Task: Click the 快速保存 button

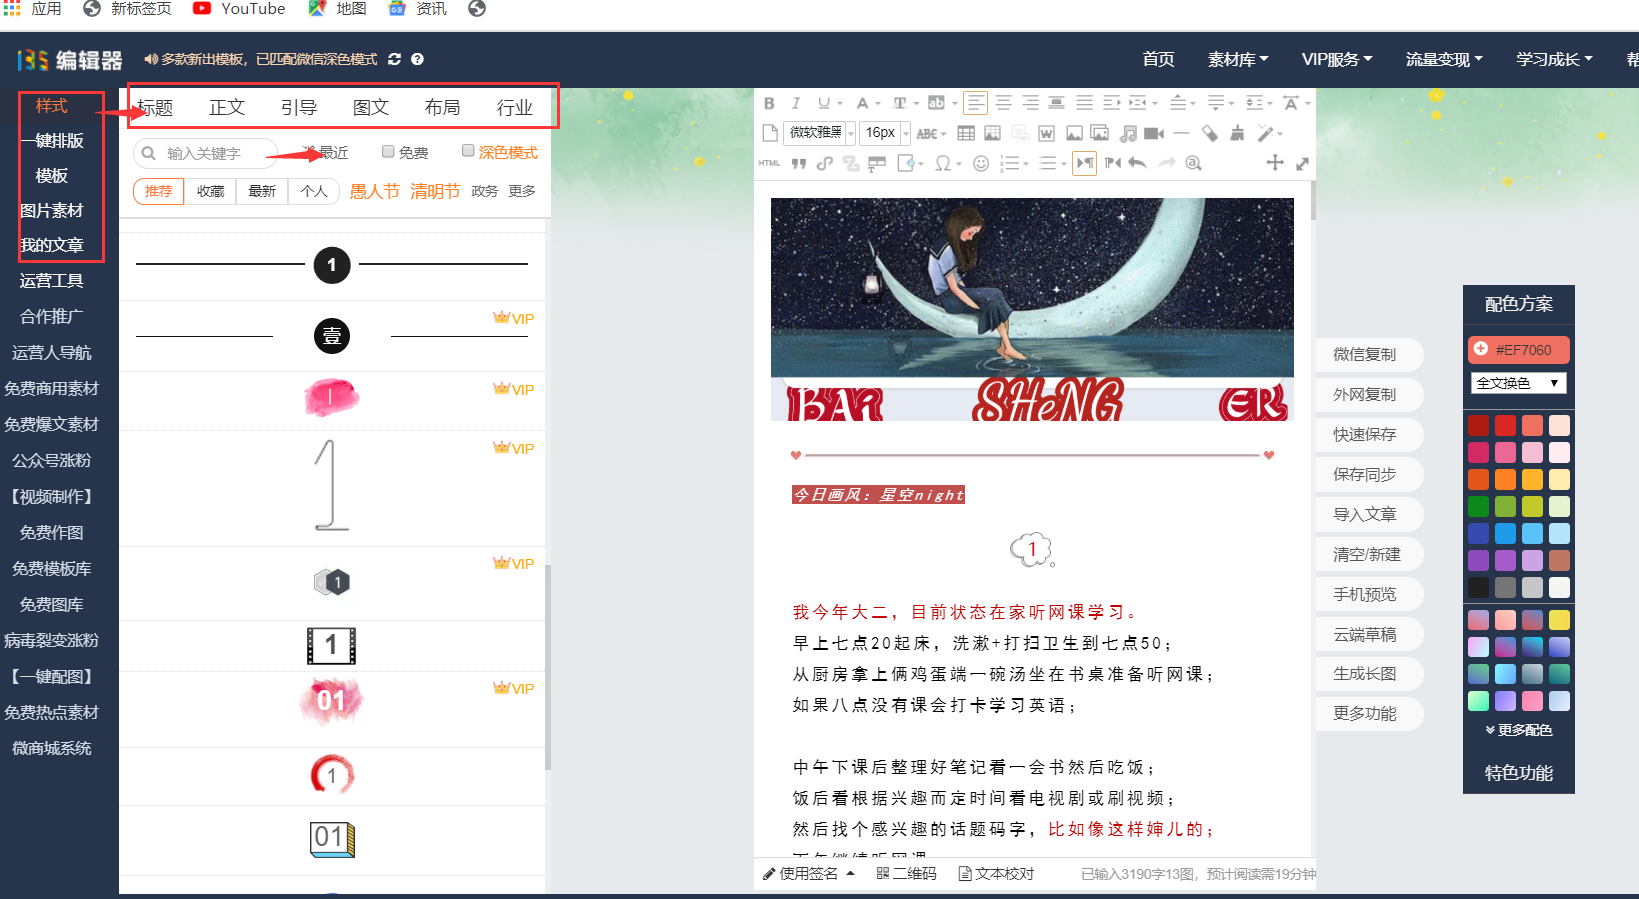Action: pyautogui.click(x=1366, y=434)
